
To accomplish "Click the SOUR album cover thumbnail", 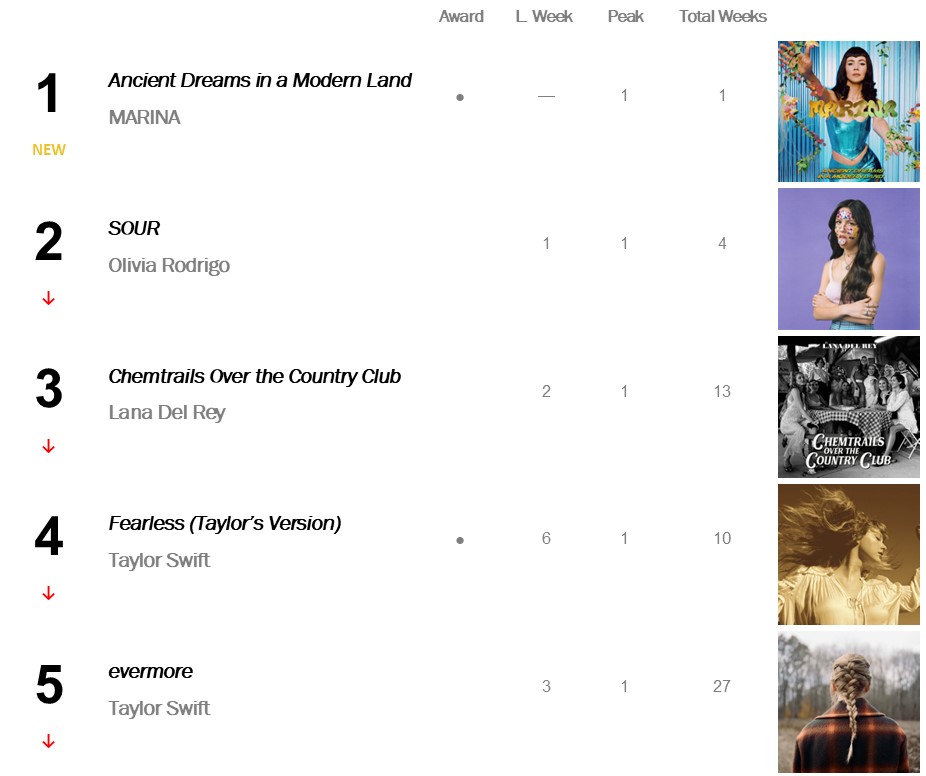I will 848,259.
